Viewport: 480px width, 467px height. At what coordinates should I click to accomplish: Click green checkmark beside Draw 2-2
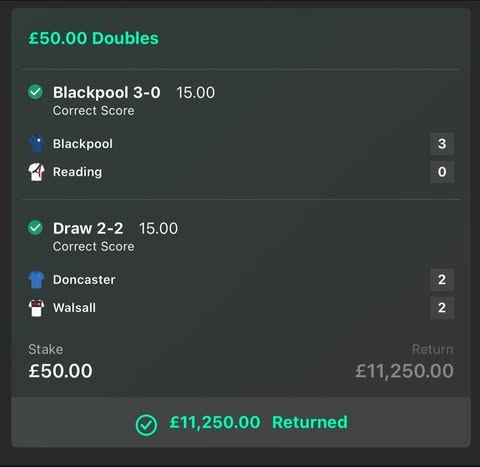tap(35, 228)
